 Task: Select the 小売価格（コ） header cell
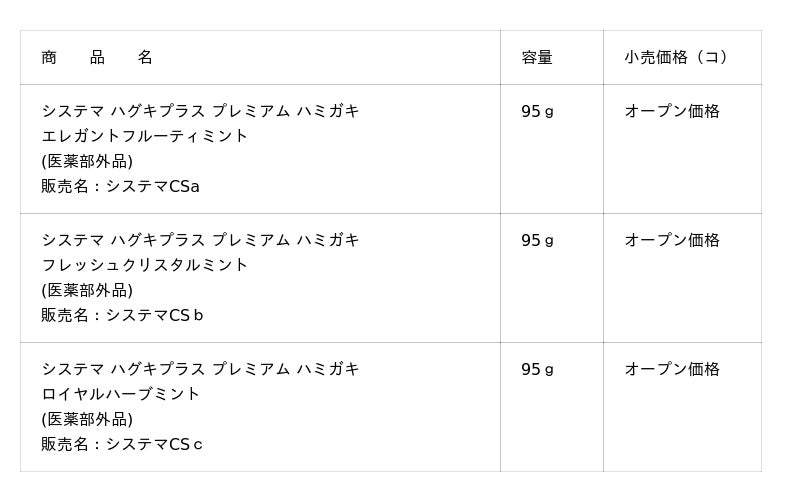tap(679, 58)
